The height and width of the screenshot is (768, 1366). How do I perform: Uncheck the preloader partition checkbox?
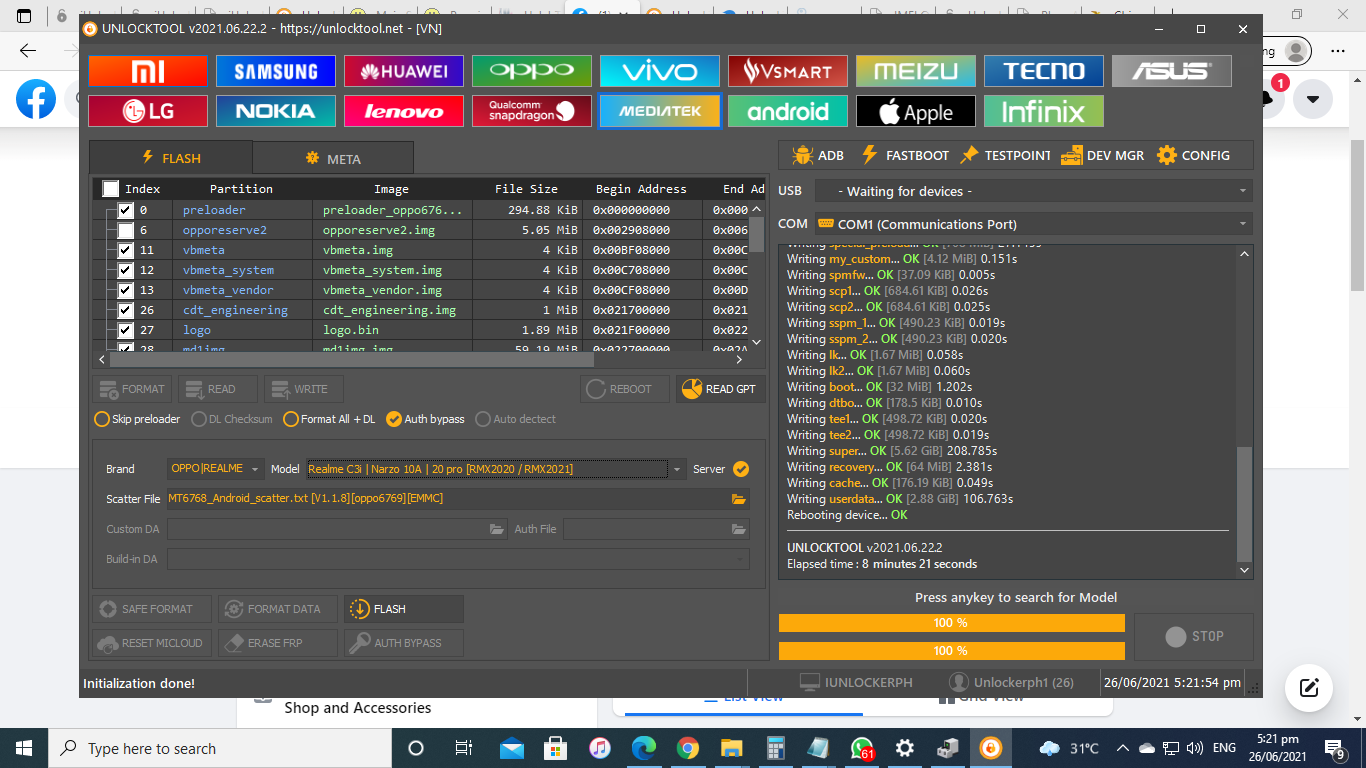point(125,210)
